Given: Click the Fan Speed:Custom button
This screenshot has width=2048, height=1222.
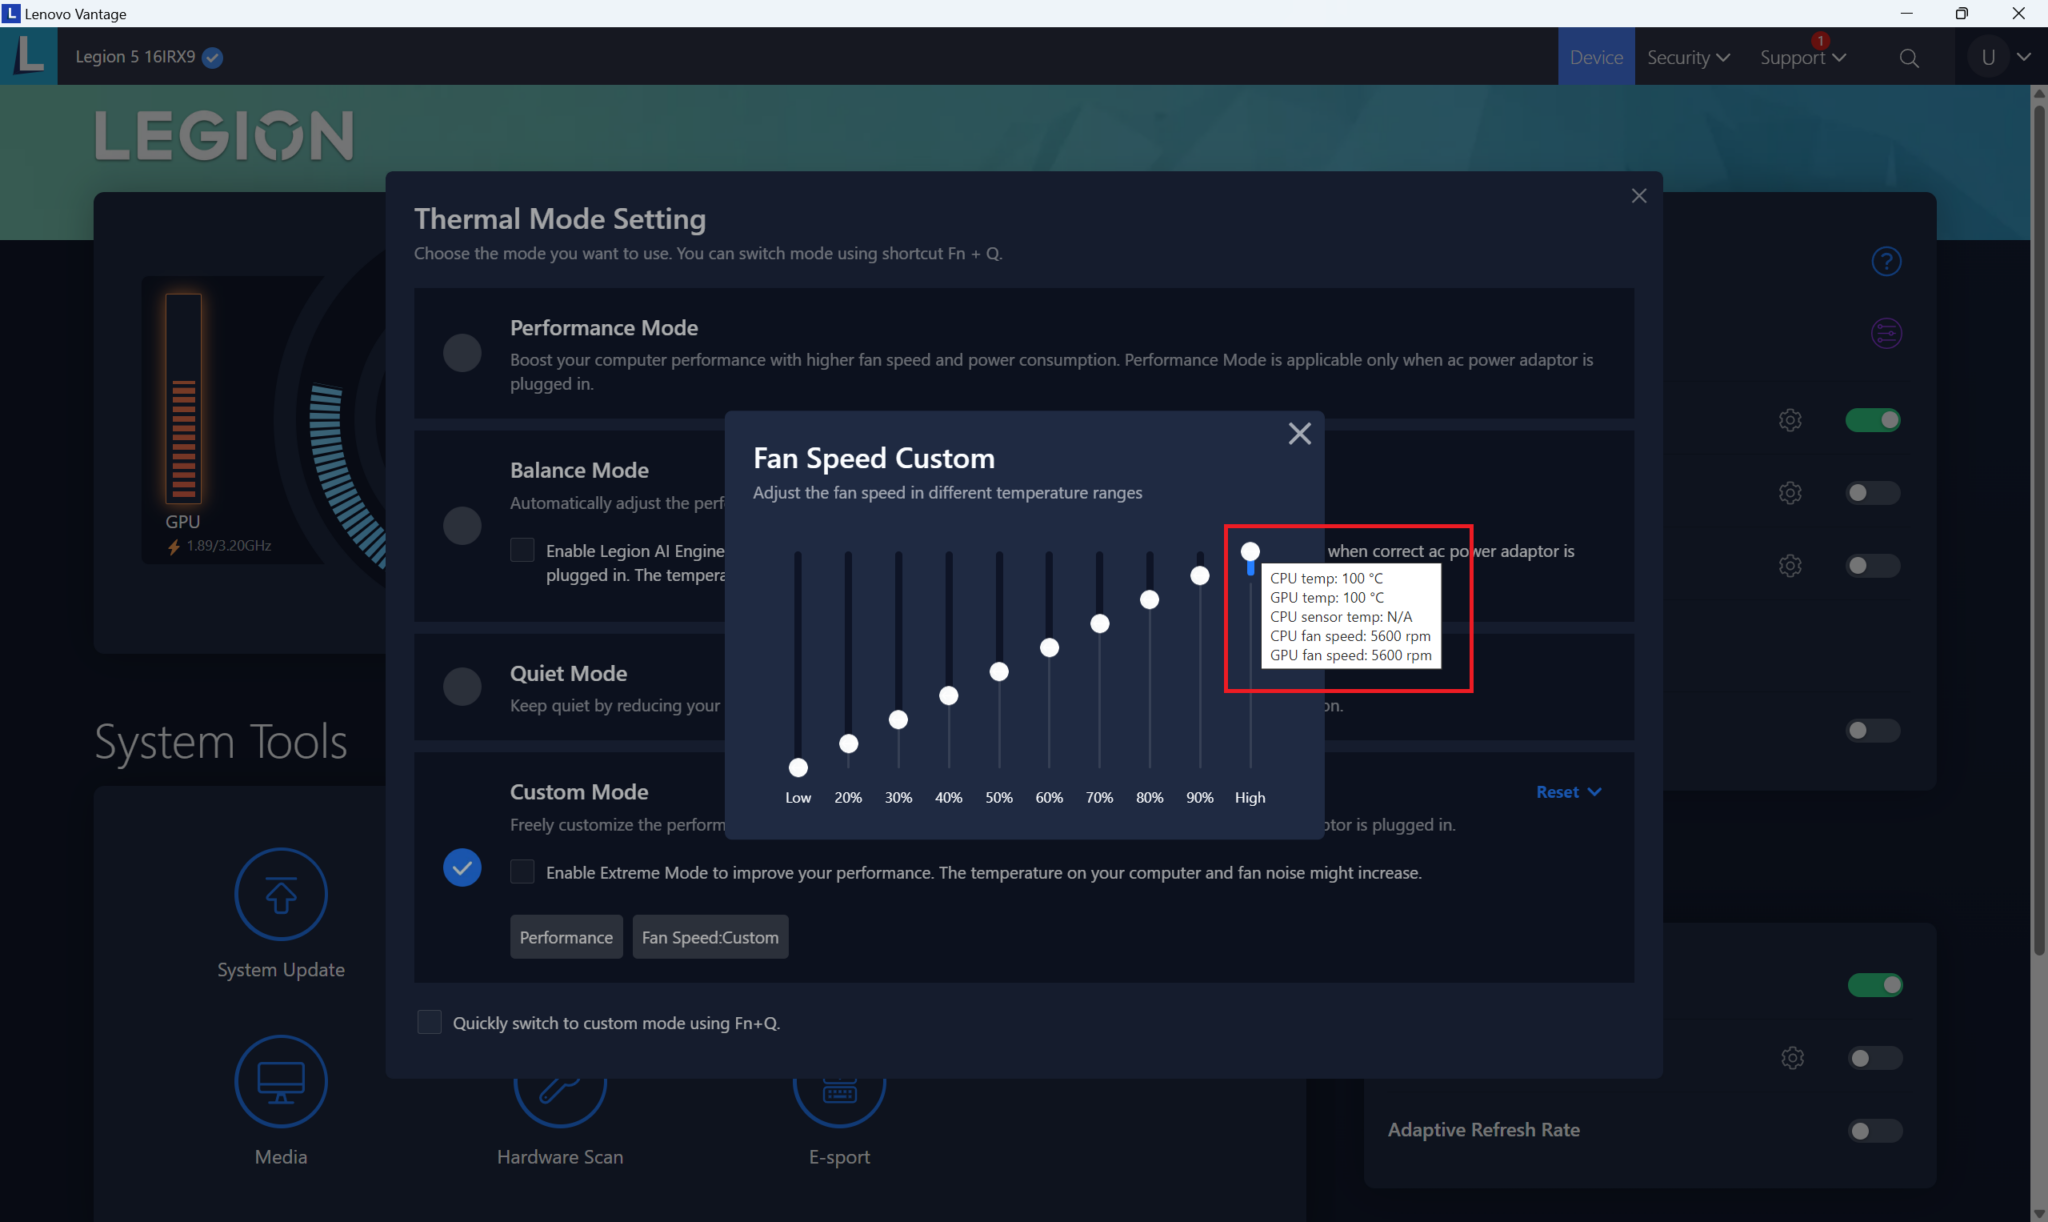Looking at the screenshot, I should pos(710,937).
